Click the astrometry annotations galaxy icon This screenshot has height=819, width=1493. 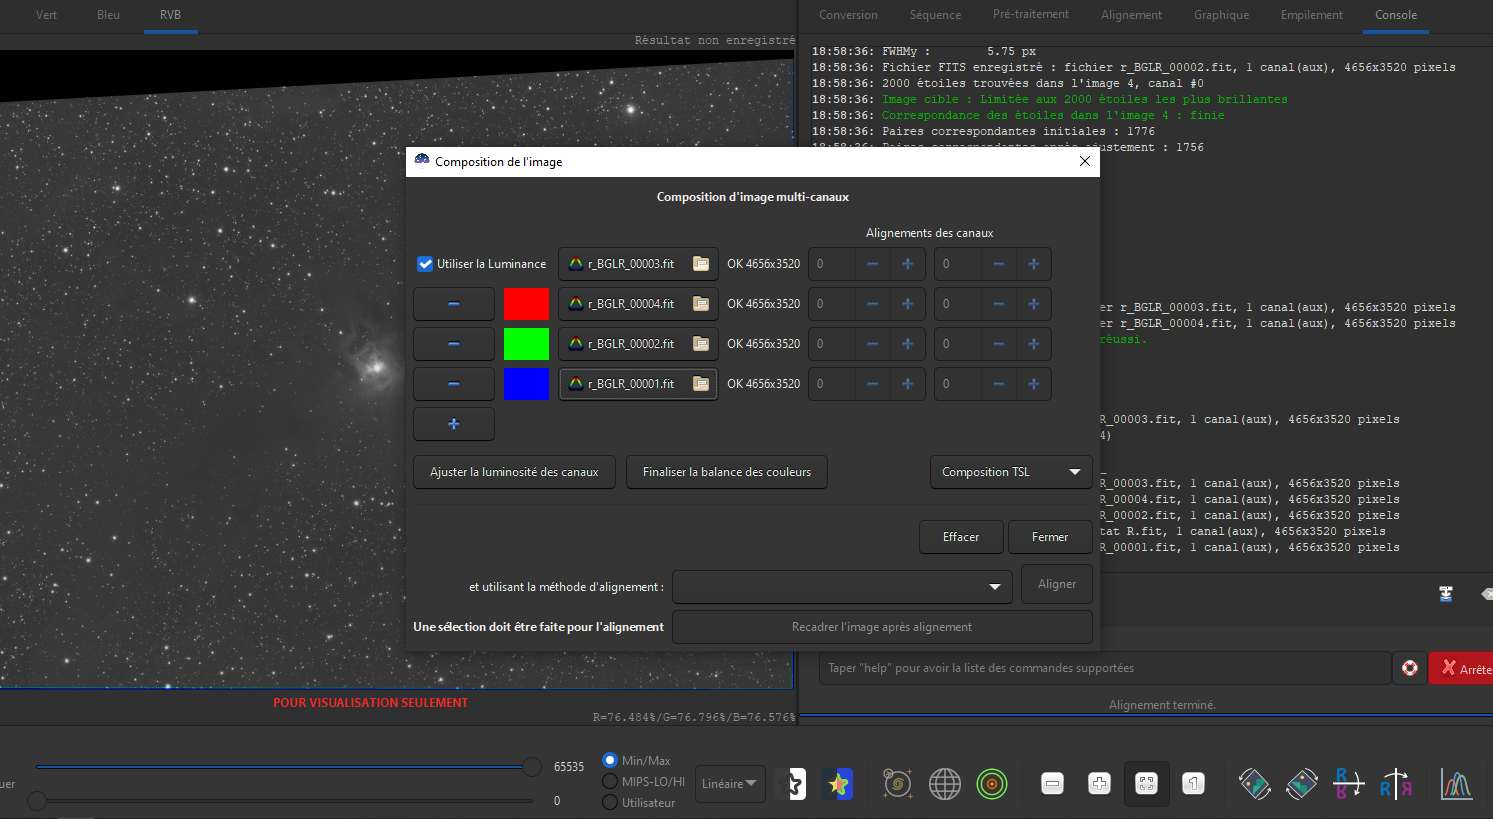tap(897, 784)
